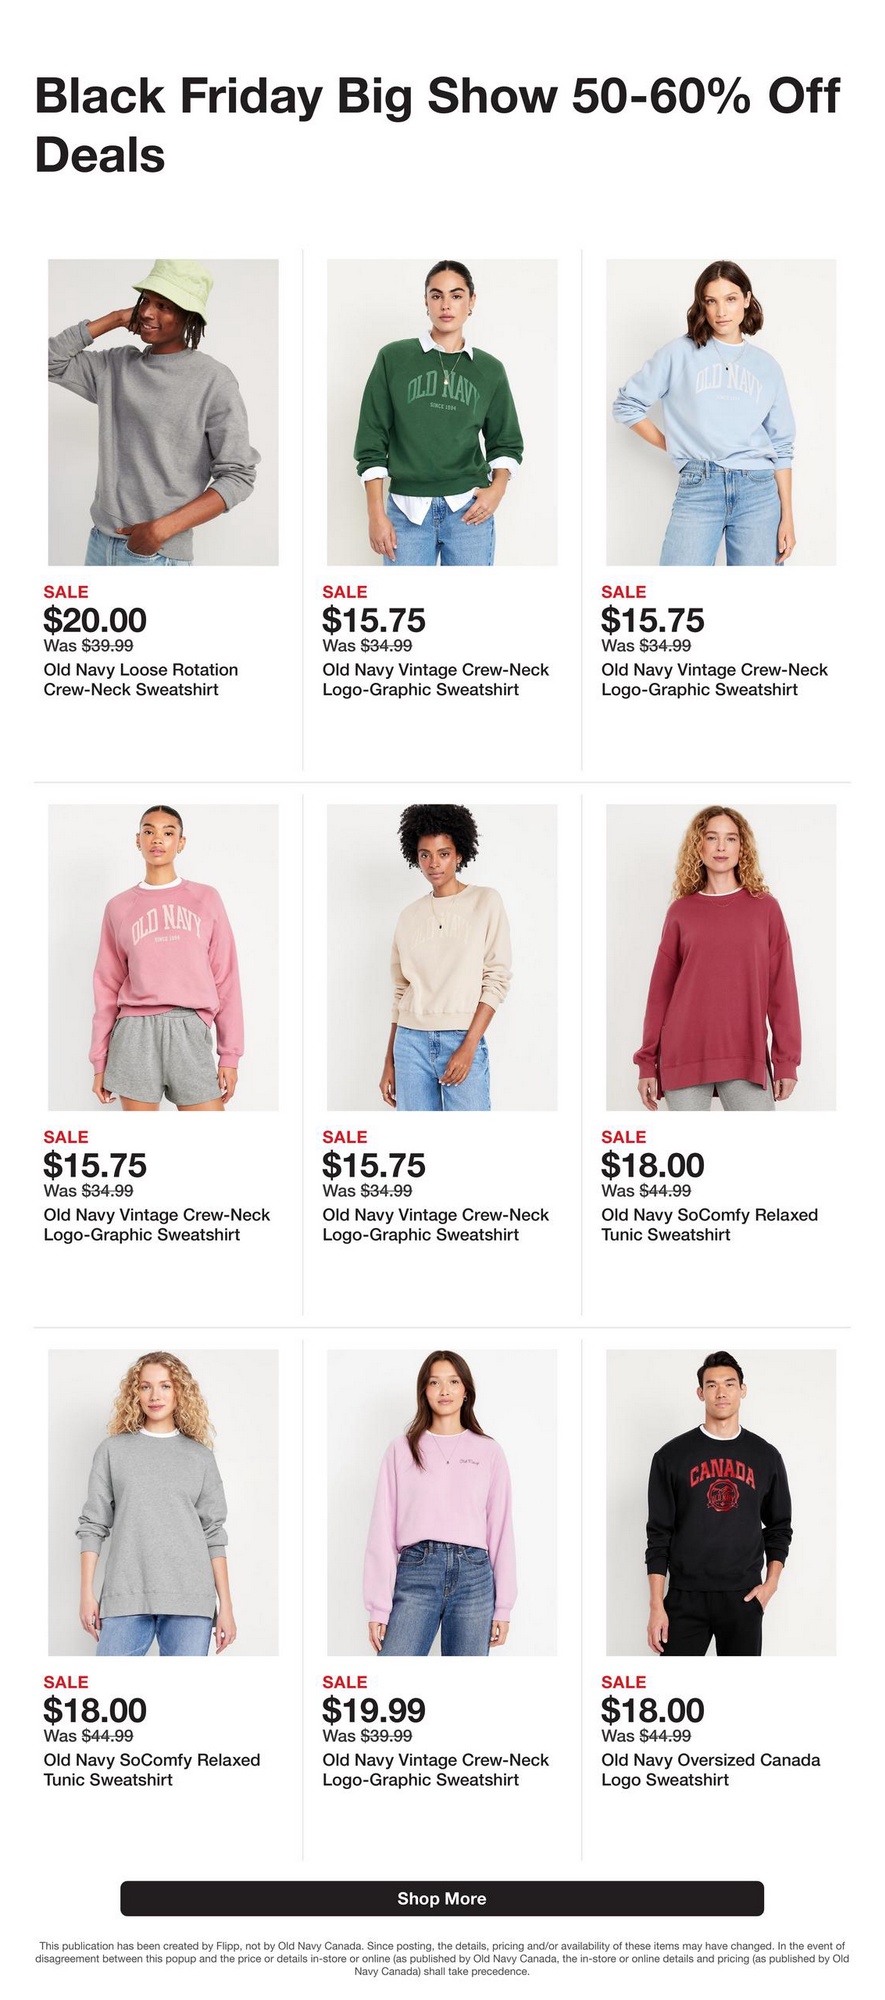Viewport: 885px width, 2000px height.
Task: Click the Shop More button
Action: [442, 1898]
